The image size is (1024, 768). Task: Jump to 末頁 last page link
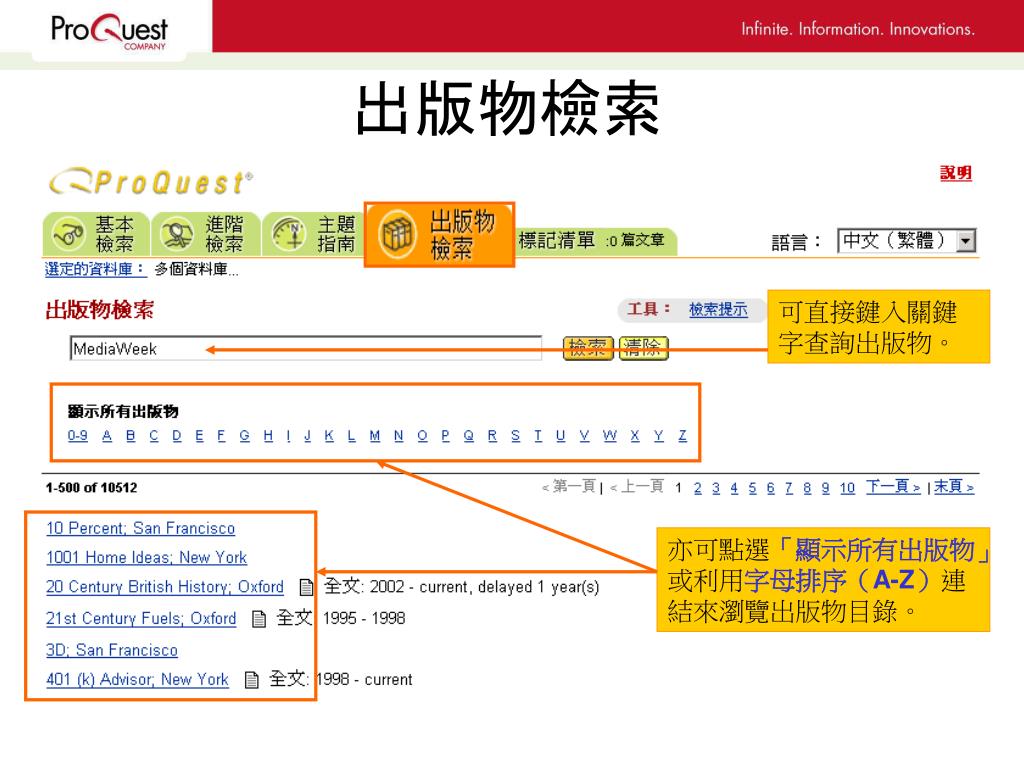pos(953,487)
